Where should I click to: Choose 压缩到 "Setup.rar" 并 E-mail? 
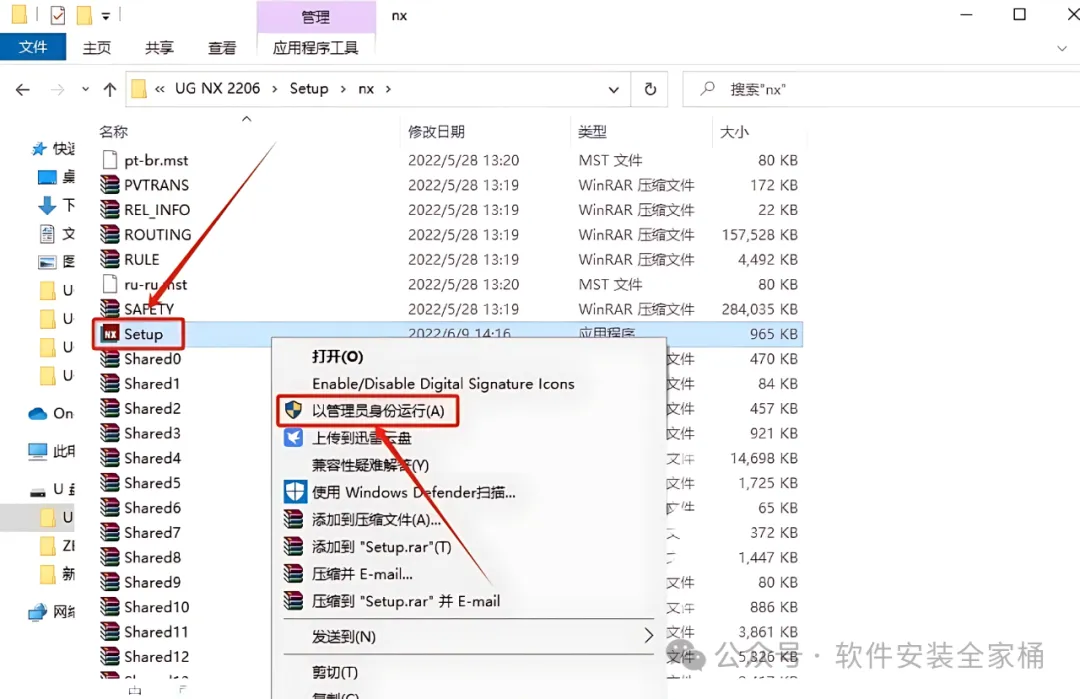[x=406, y=601]
